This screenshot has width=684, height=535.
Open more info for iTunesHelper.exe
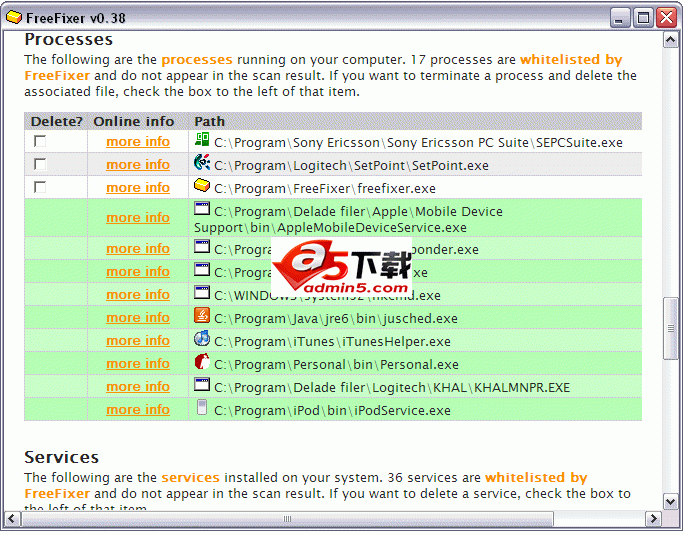tap(138, 341)
